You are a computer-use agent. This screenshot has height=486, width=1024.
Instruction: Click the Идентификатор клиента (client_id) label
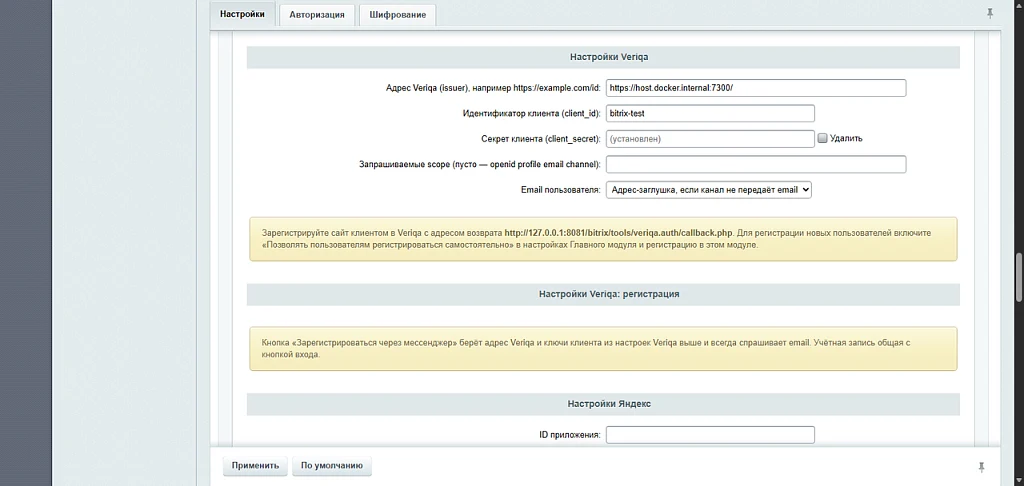pyautogui.click(x=532, y=113)
